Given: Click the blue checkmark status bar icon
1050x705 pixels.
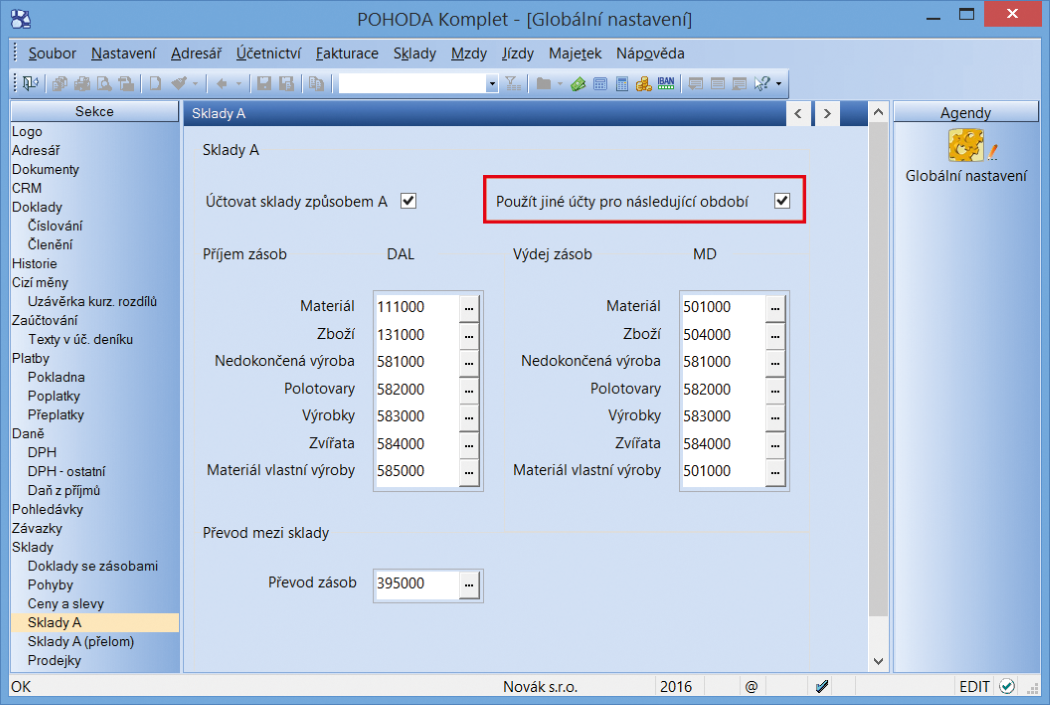Looking at the screenshot, I should [822, 686].
